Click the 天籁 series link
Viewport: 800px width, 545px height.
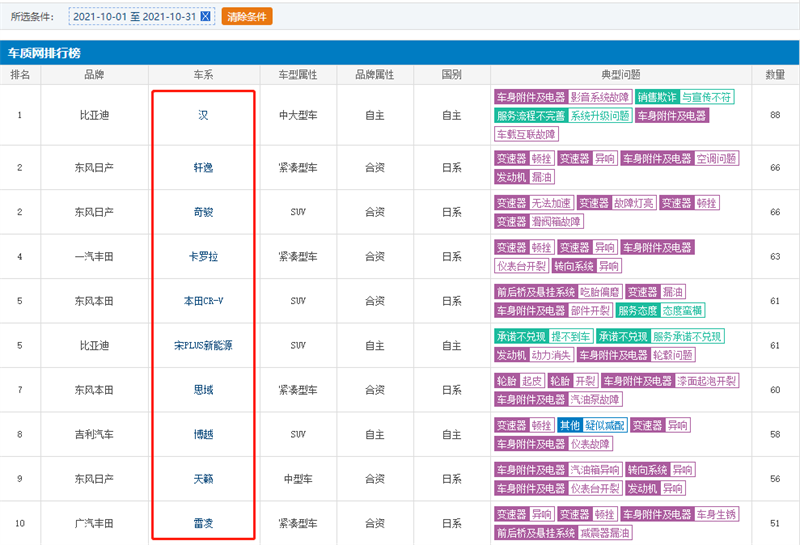[204, 479]
